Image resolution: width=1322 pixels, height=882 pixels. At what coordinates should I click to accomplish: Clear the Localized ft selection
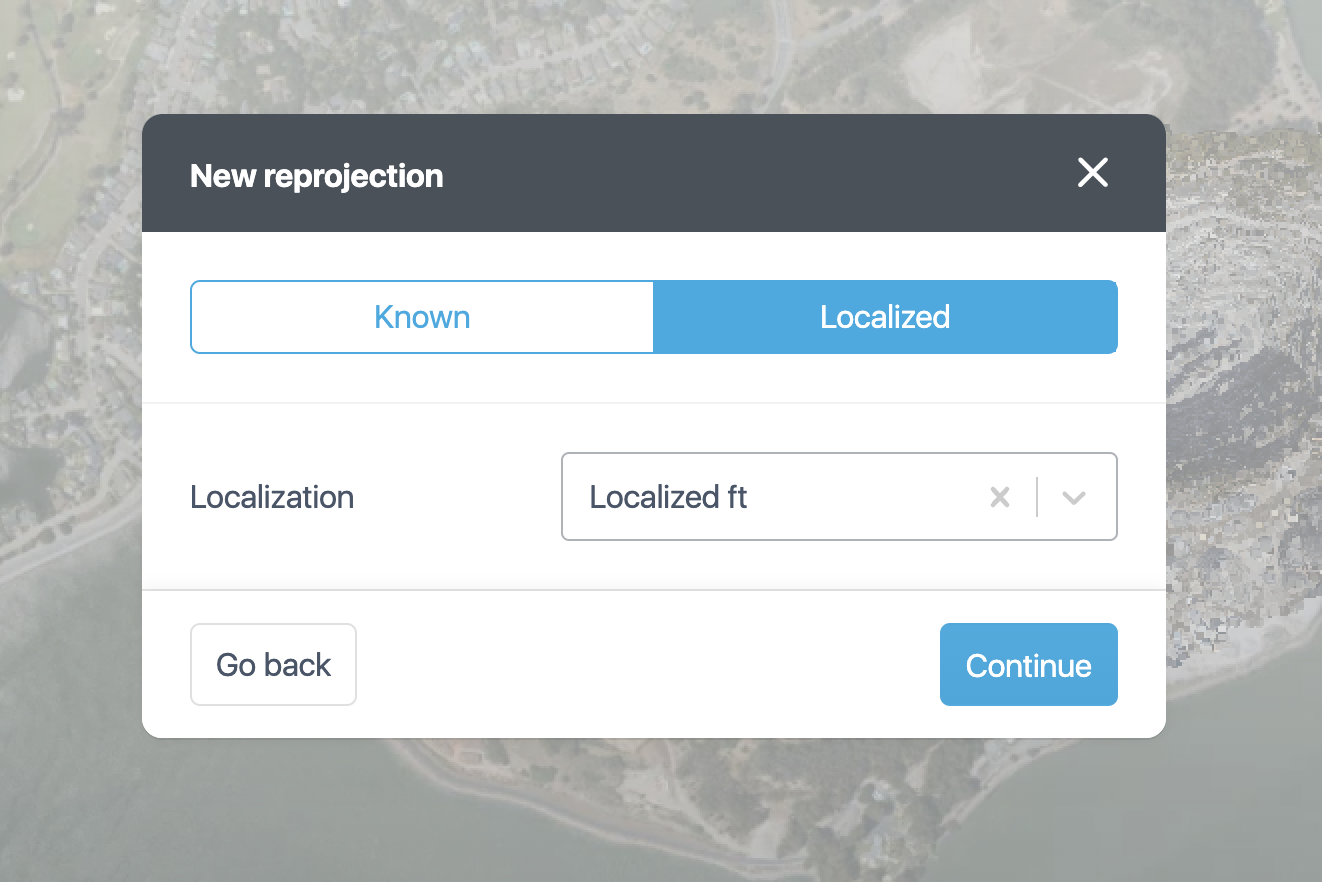[1000, 497]
